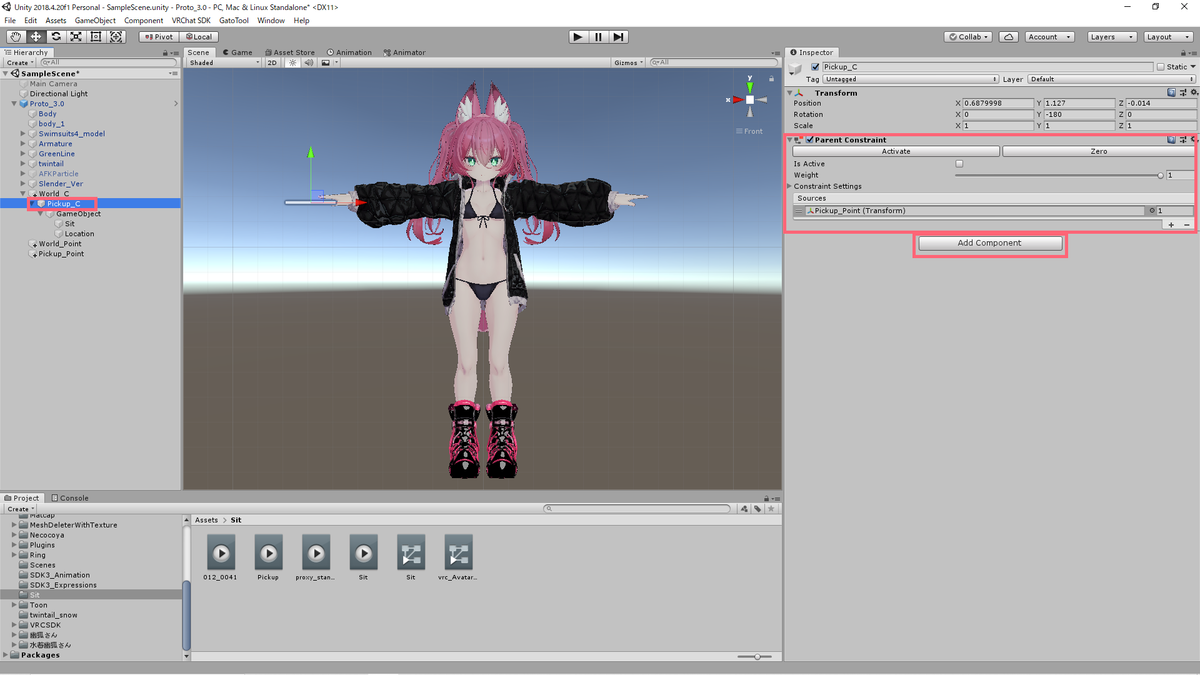
Task: Toggle the Is Active checkbox
Action: click(959, 164)
